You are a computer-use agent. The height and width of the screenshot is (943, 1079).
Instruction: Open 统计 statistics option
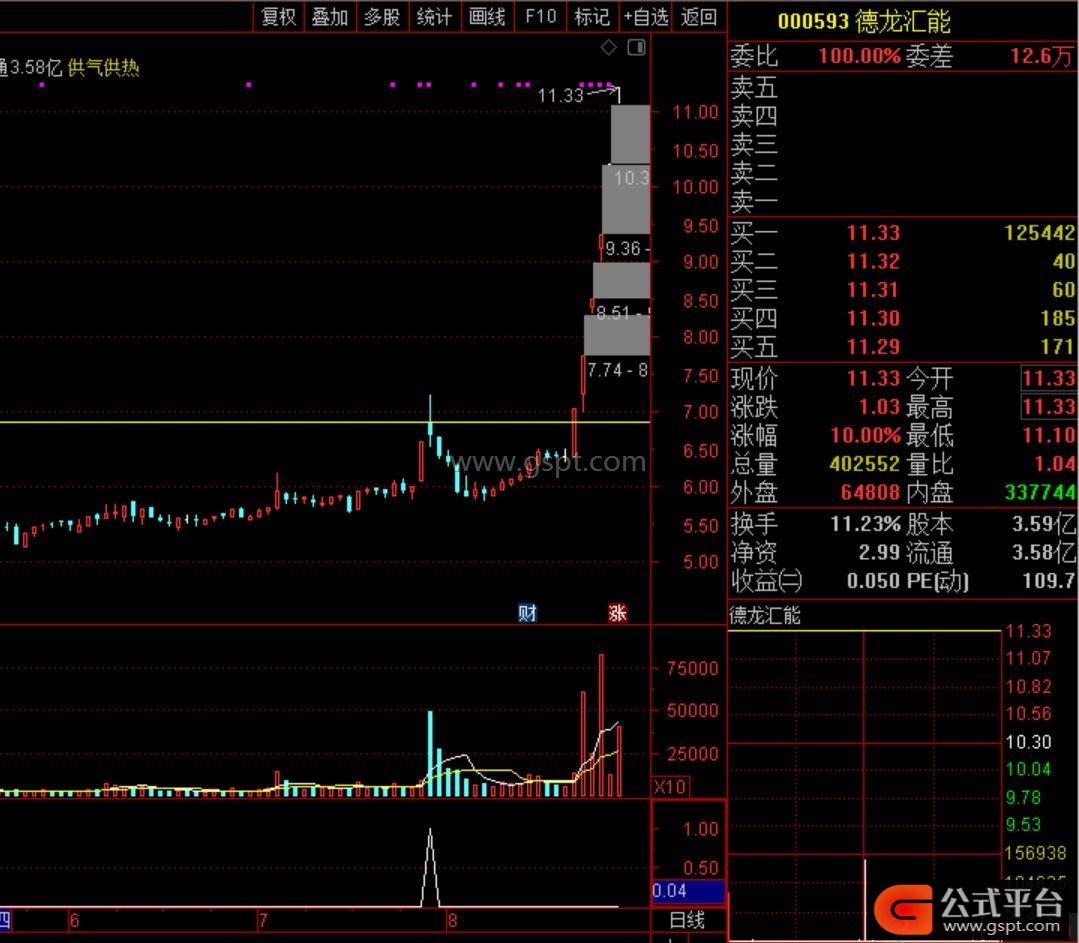(x=435, y=17)
